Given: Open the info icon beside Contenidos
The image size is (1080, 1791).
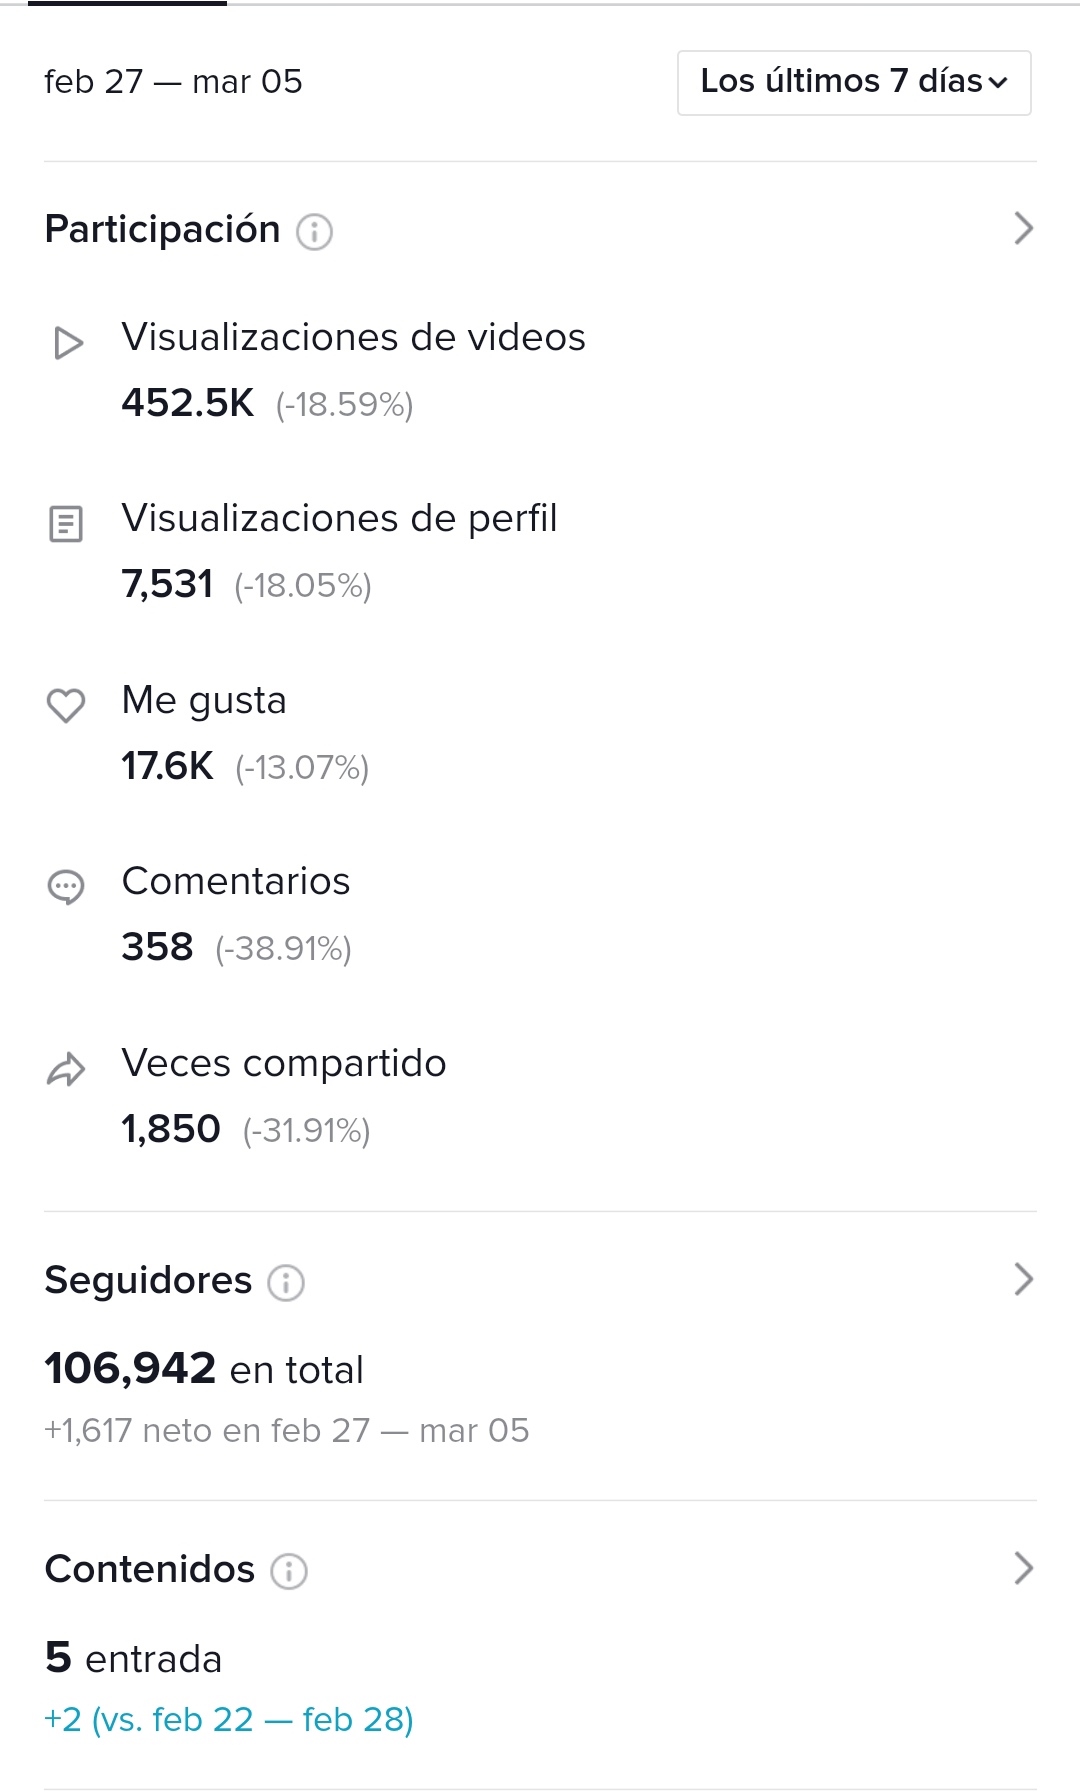Looking at the screenshot, I should pyautogui.click(x=289, y=1571).
